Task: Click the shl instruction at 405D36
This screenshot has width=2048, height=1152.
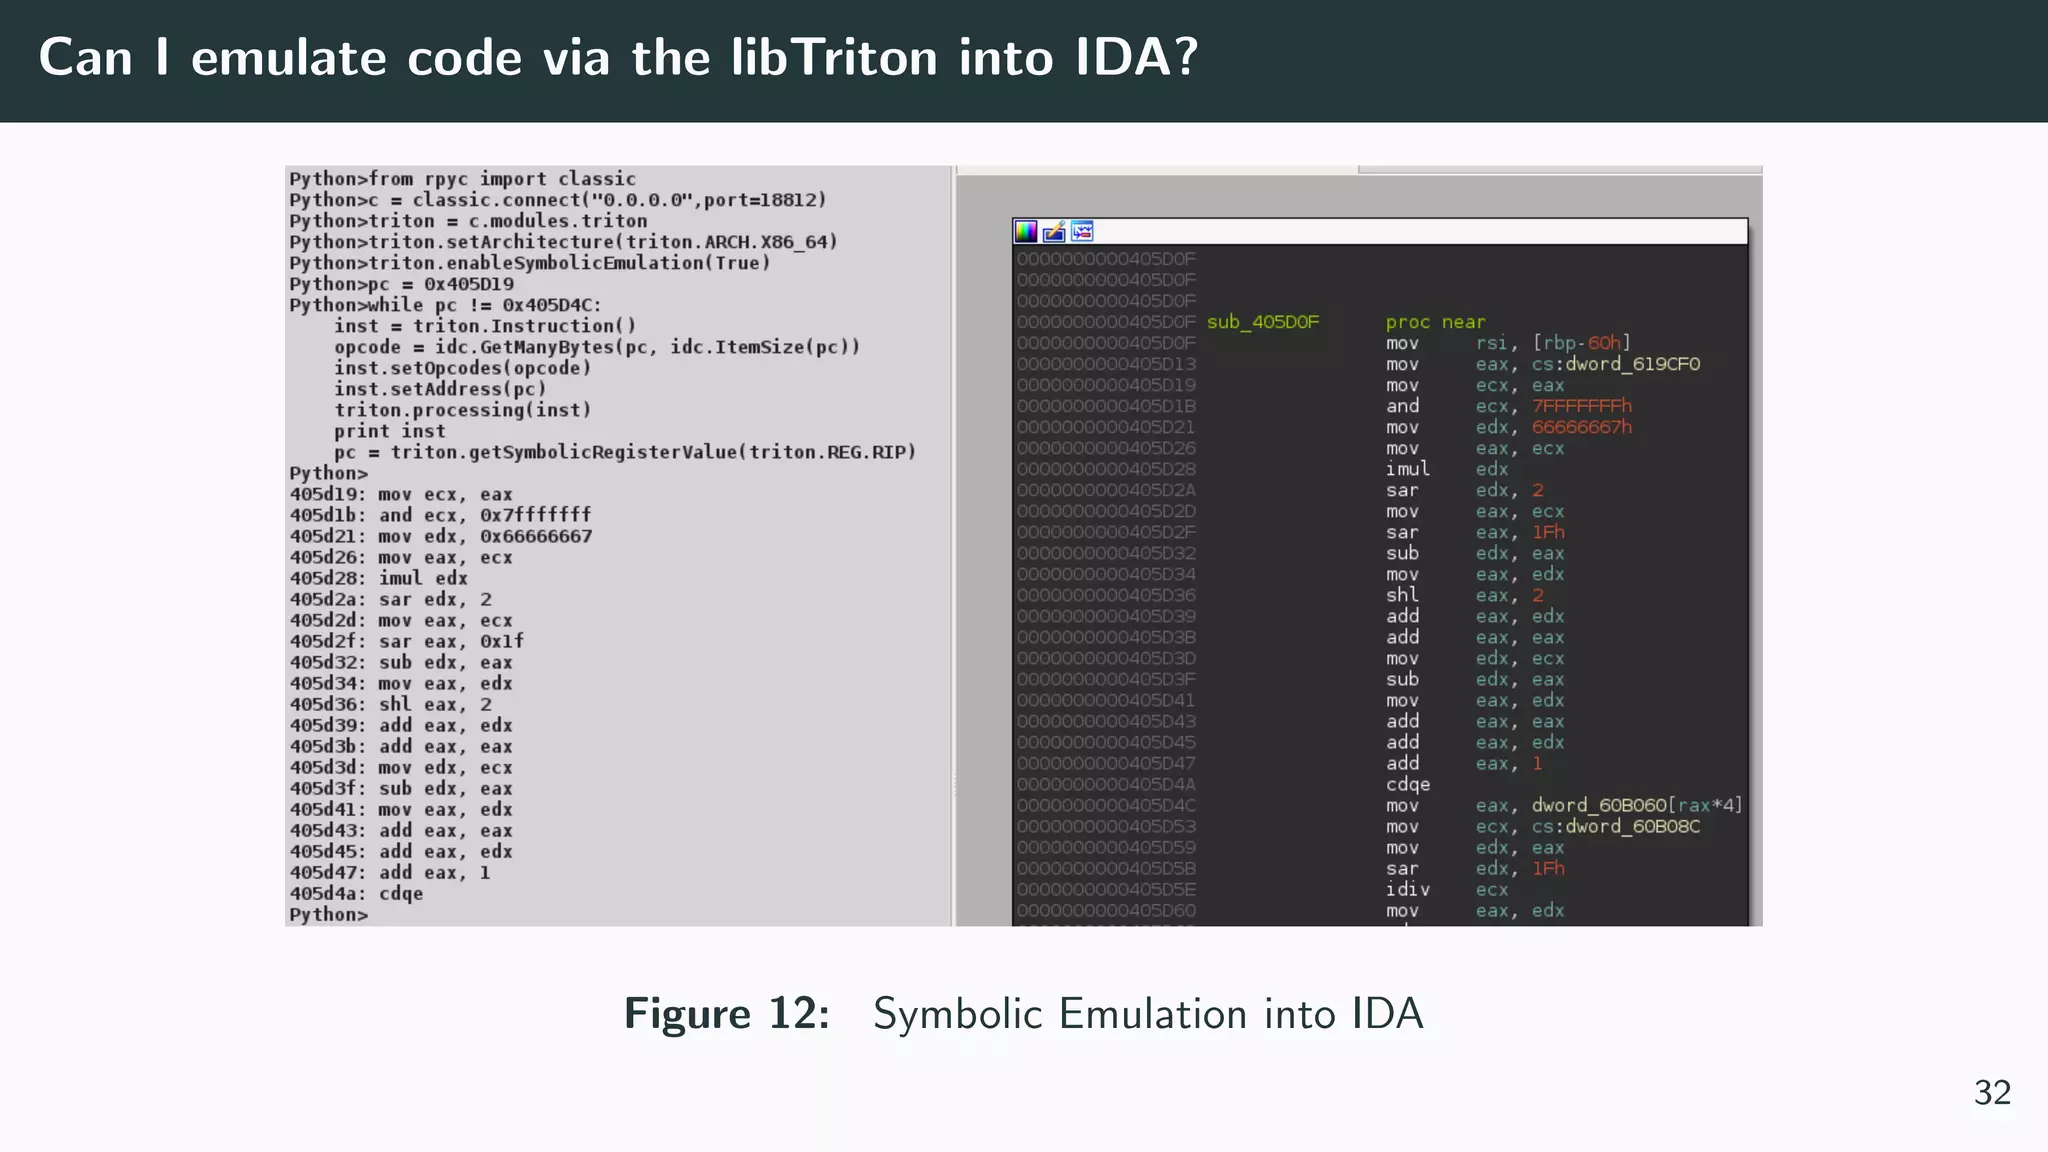Action: (1402, 595)
